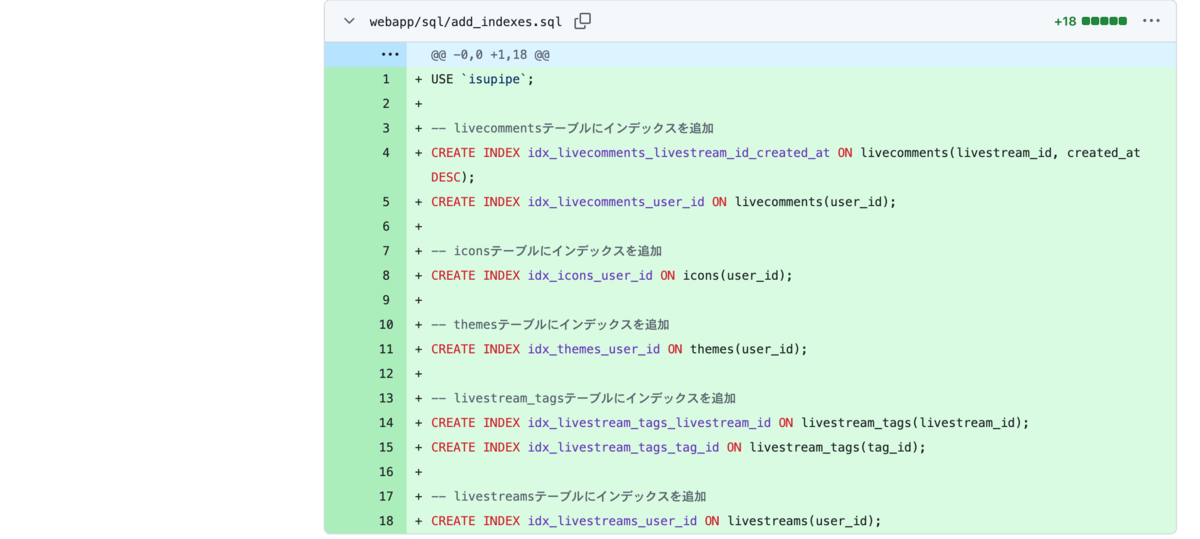This screenshot has width=1200, height=539.
Task: Click the themesテーブル comment line
Action: point(550,324)
